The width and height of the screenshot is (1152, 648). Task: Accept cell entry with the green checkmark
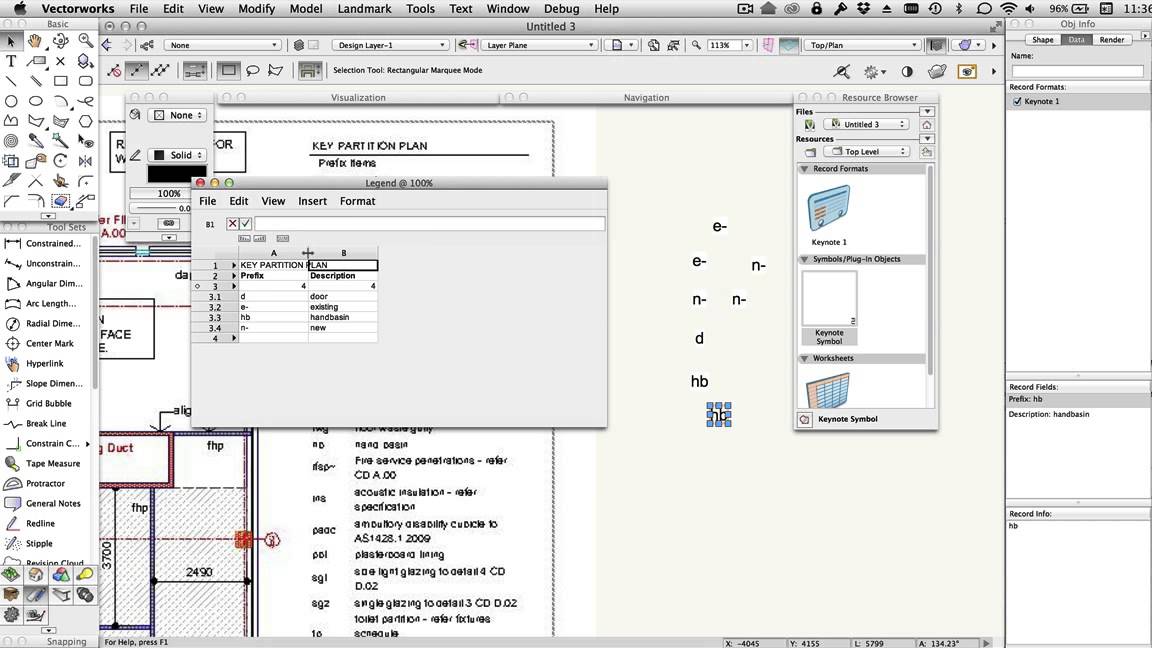[x=245, y=223]
